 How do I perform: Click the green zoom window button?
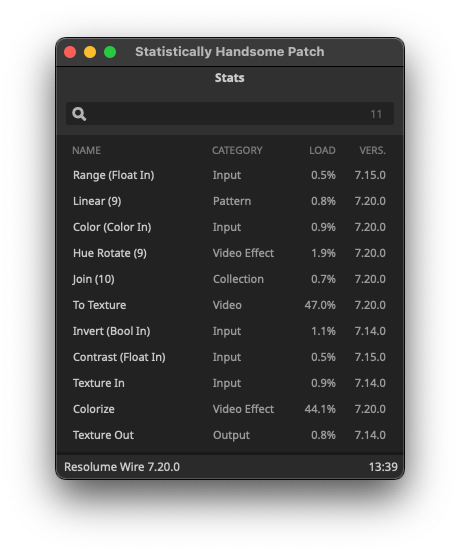pyautogui.click(x=110, y=52)
